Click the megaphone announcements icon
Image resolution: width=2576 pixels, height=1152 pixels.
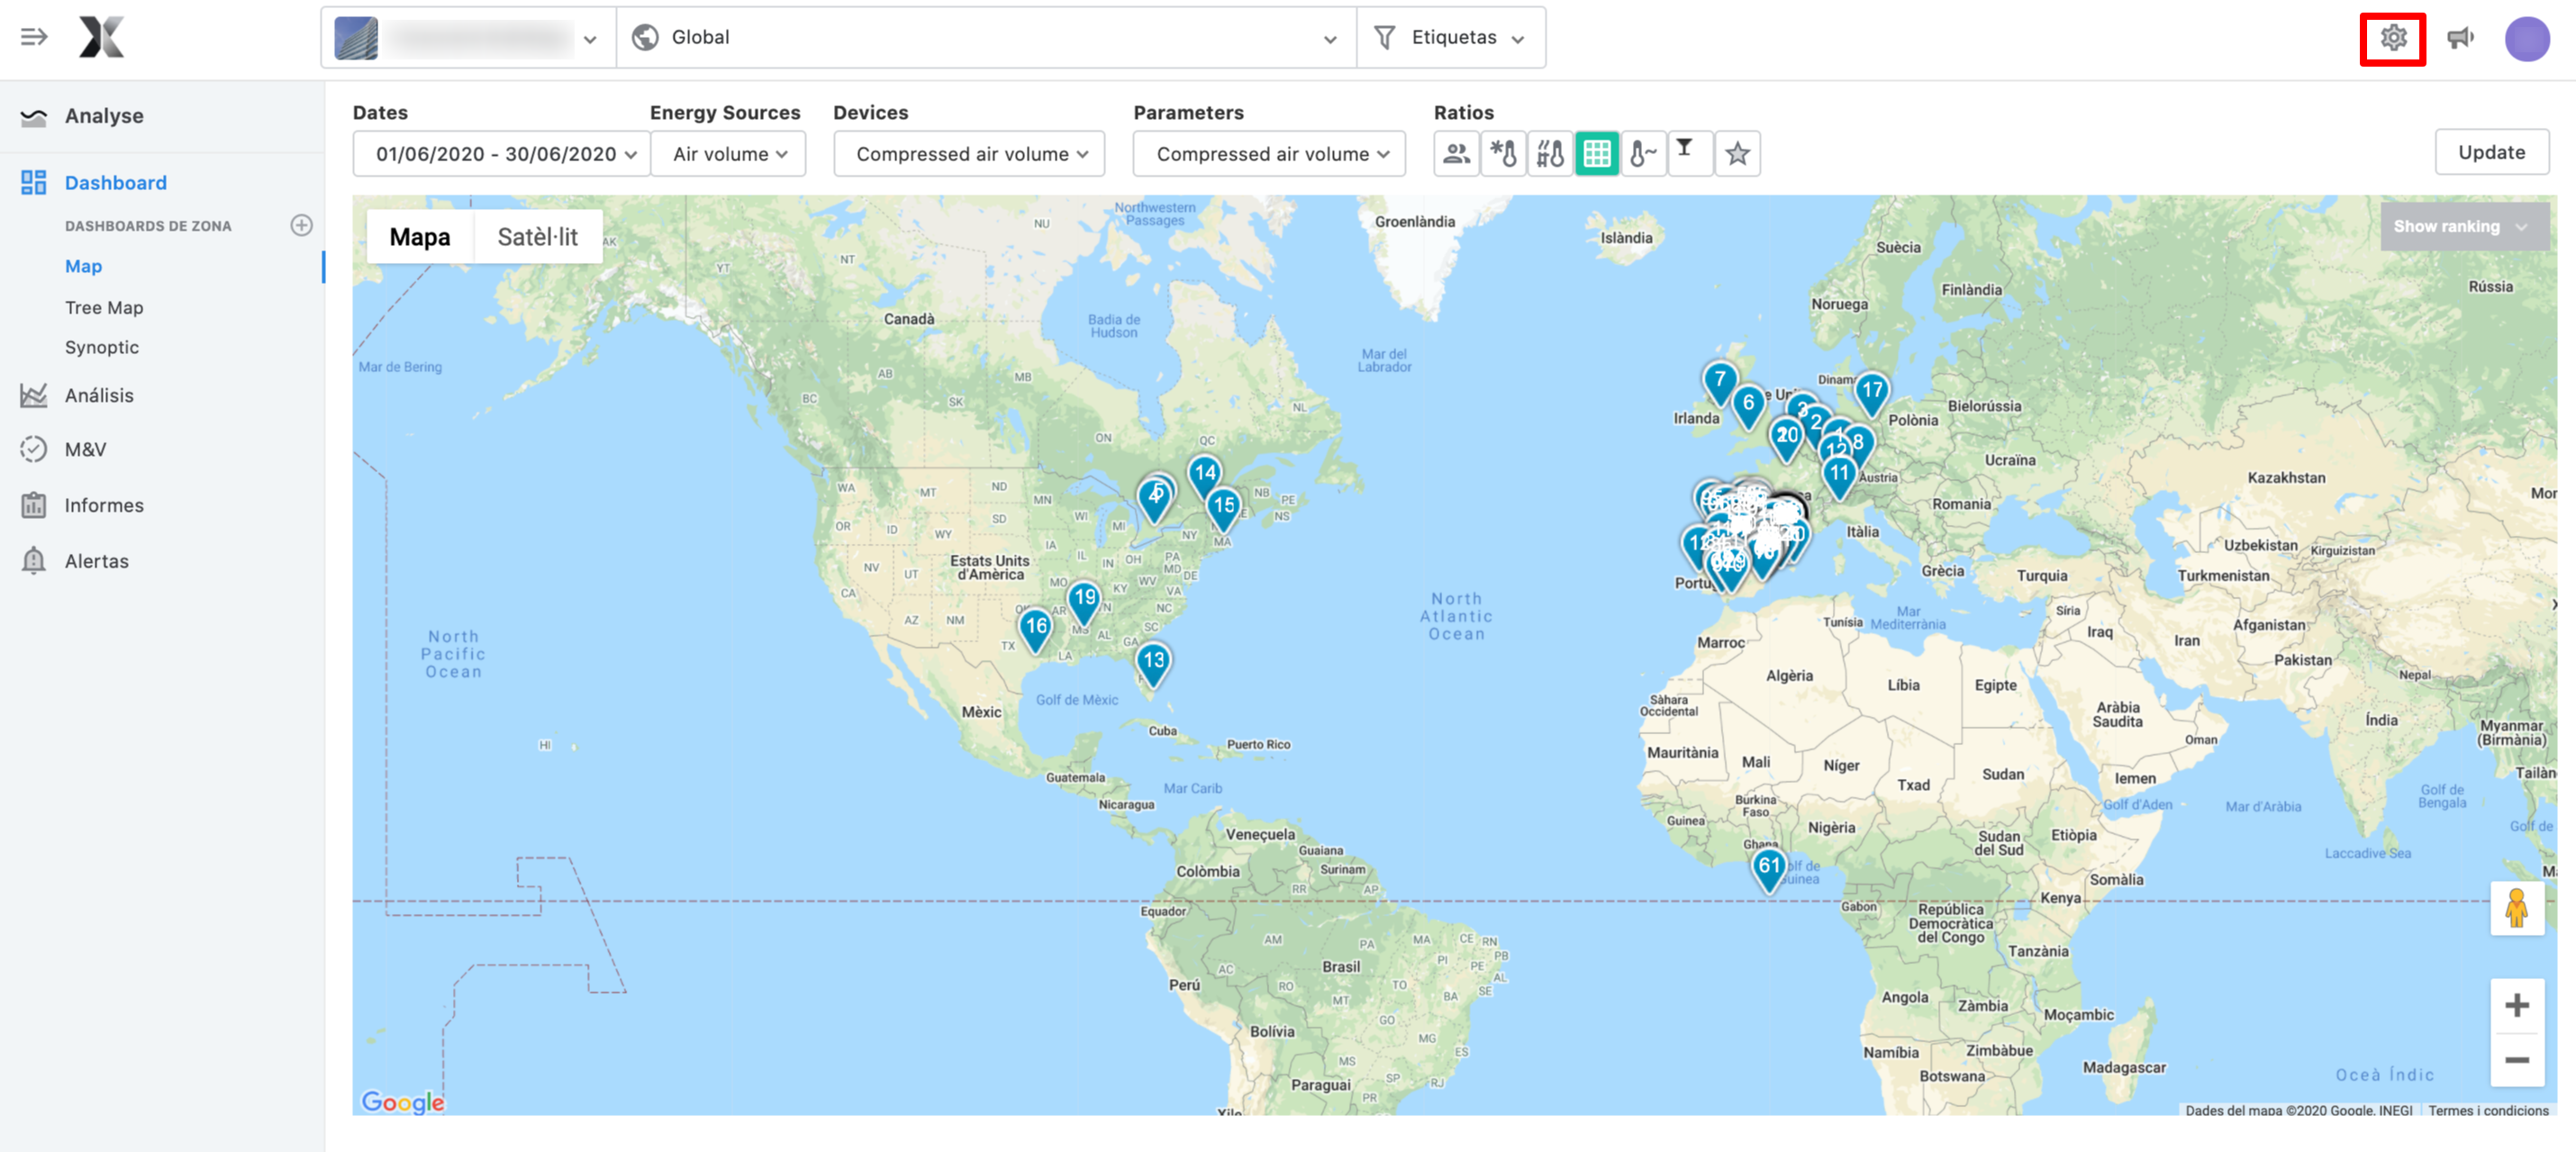coord(2459,38)
